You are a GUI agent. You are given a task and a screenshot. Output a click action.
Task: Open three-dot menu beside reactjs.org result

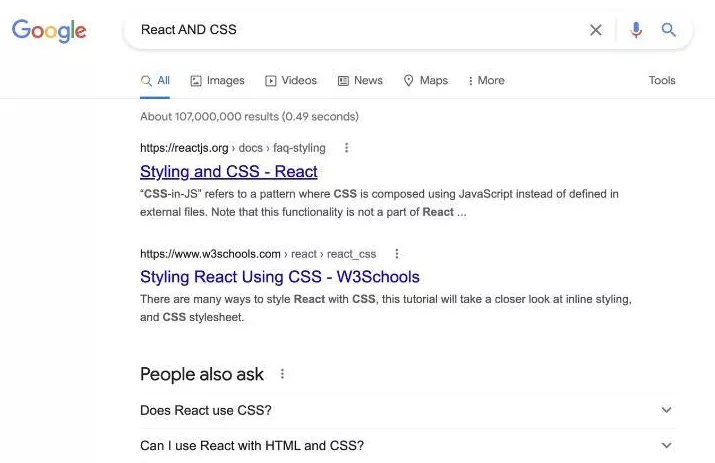pos(347,148)
